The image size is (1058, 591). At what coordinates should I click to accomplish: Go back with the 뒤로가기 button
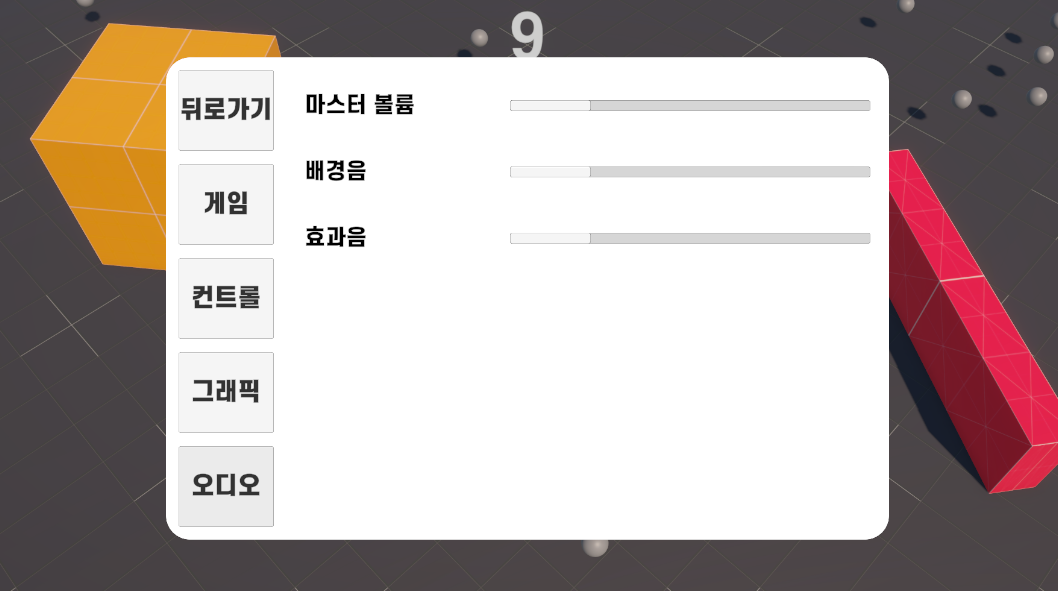[x=226, y=110]
